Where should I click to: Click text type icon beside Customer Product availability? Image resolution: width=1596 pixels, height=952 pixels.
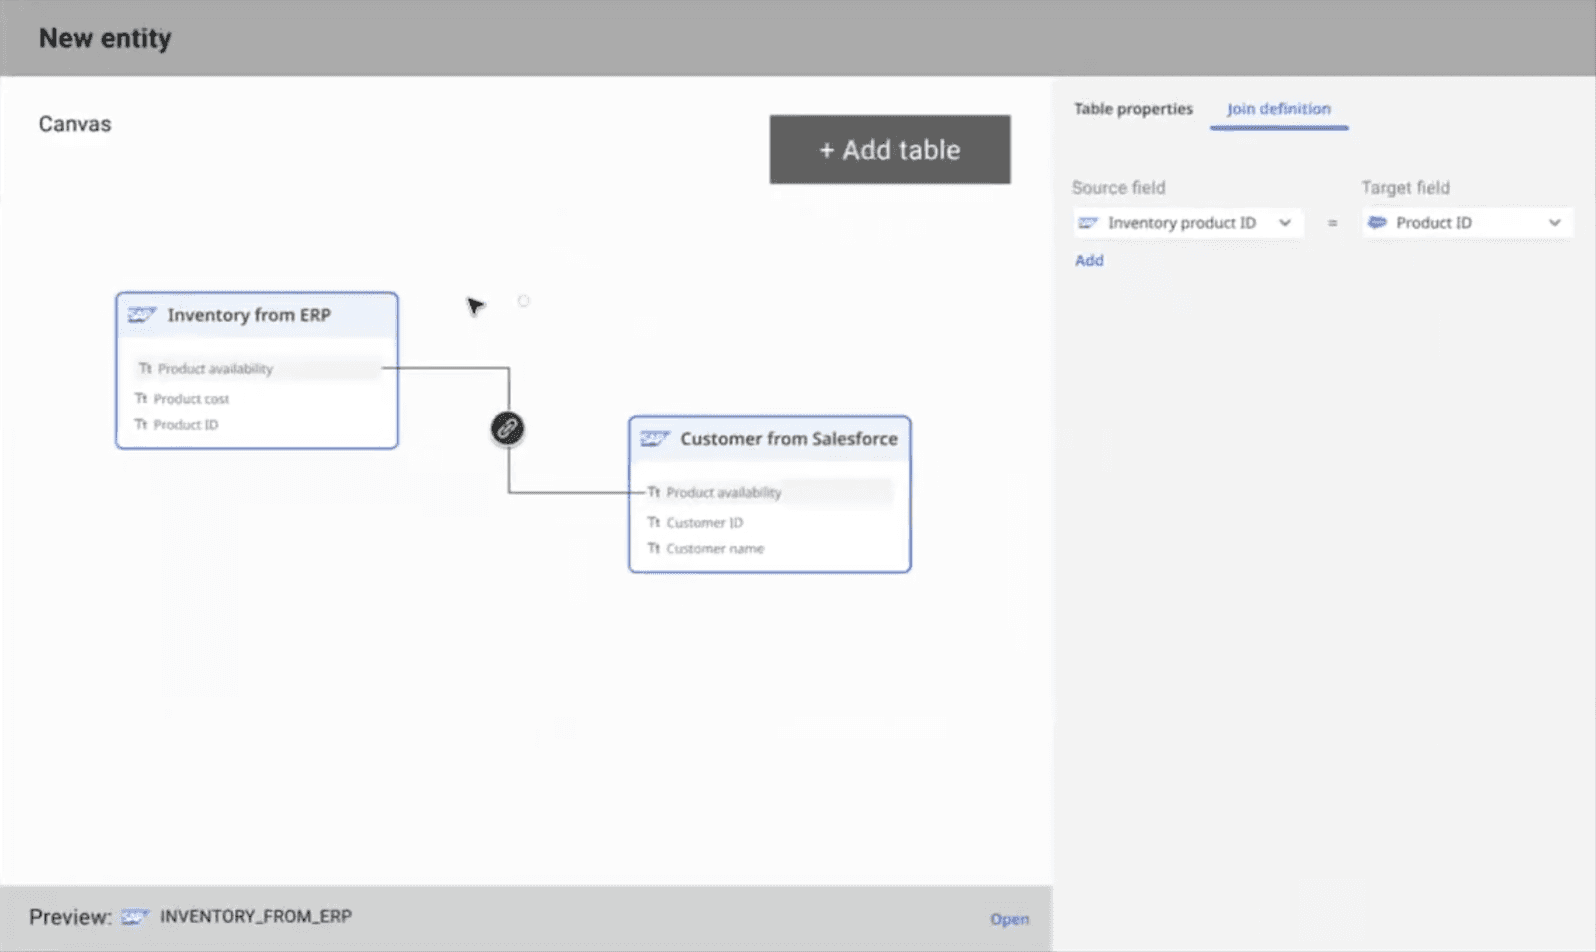pos(654,492)
